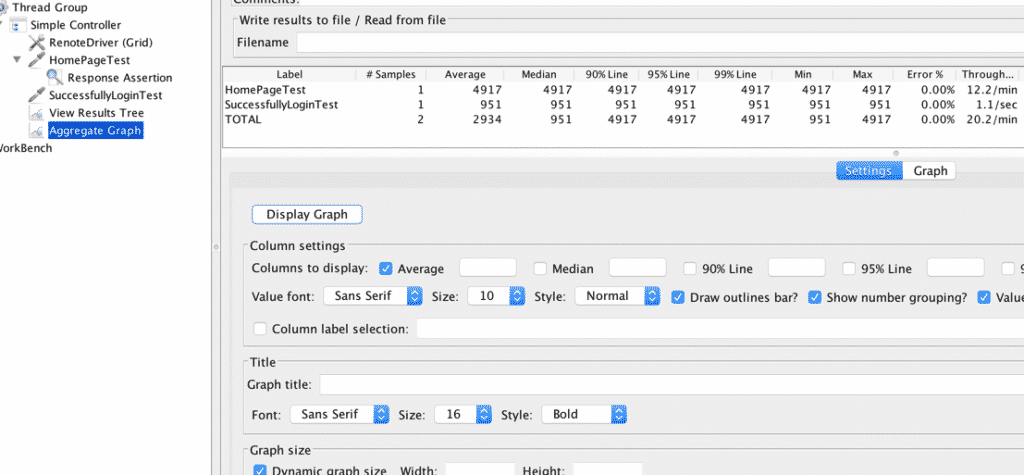This screenshot has width=1024, height=475.
Task: Click the View Results Tree icon
Action: point(37,113)
